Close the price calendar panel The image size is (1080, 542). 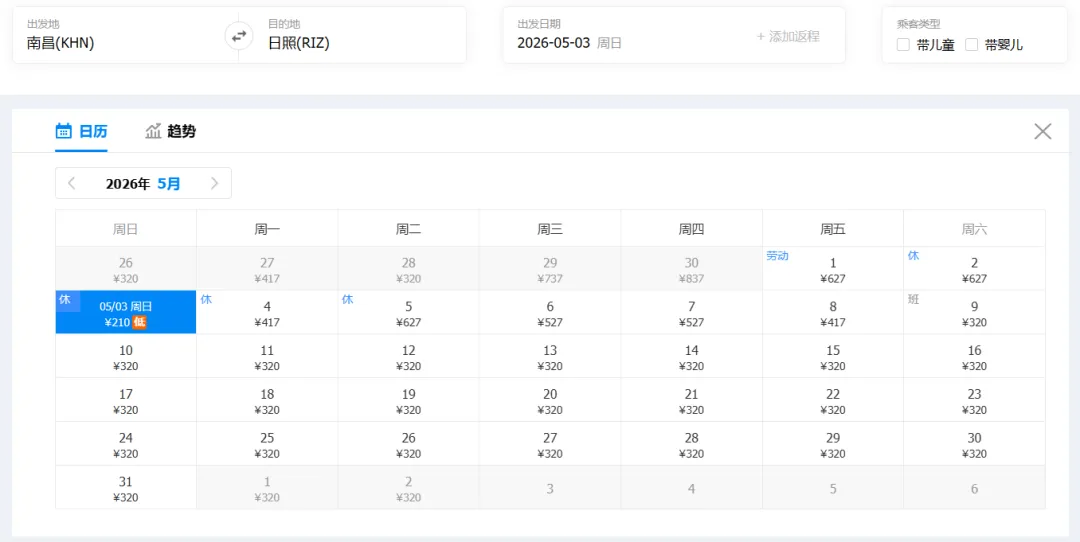(x=1042, y=132)
